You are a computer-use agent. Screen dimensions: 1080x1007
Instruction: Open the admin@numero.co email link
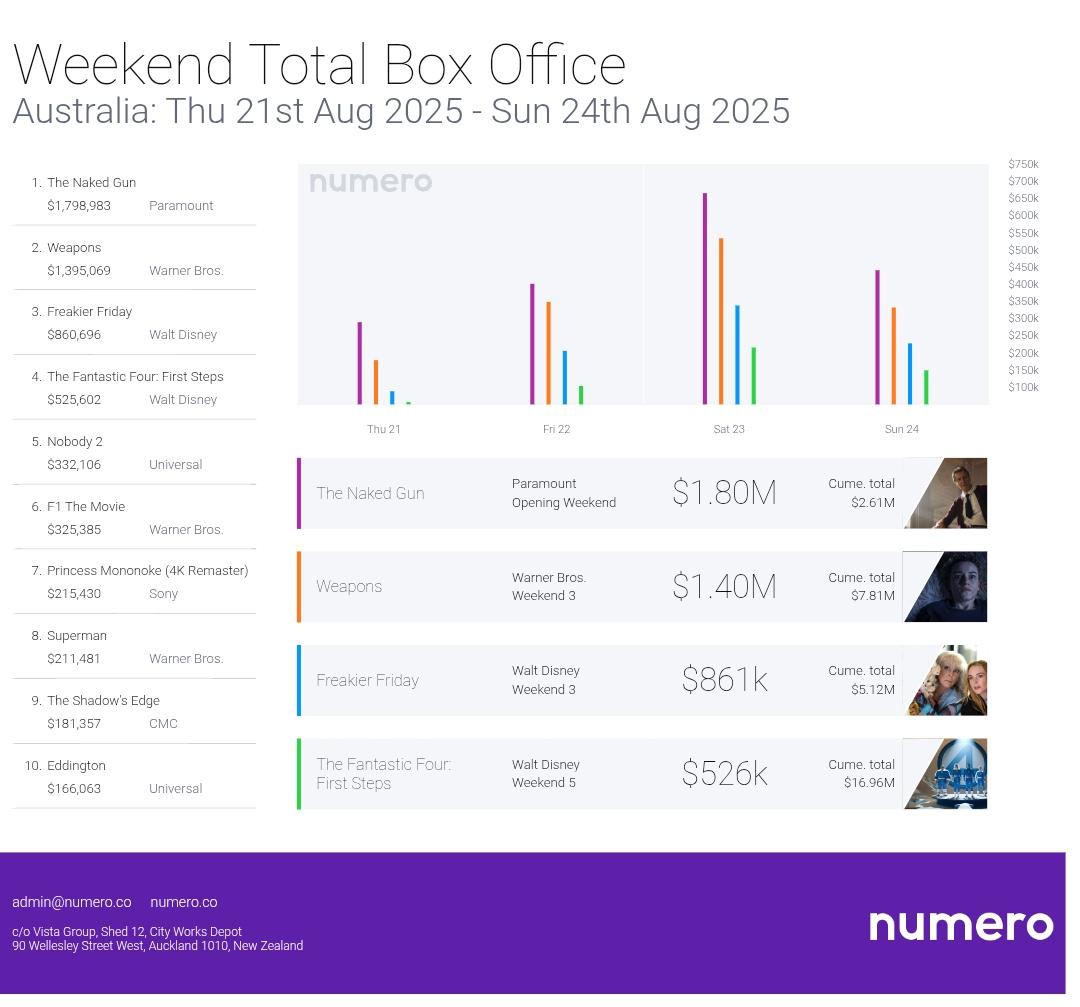click(x=72, y=902)
